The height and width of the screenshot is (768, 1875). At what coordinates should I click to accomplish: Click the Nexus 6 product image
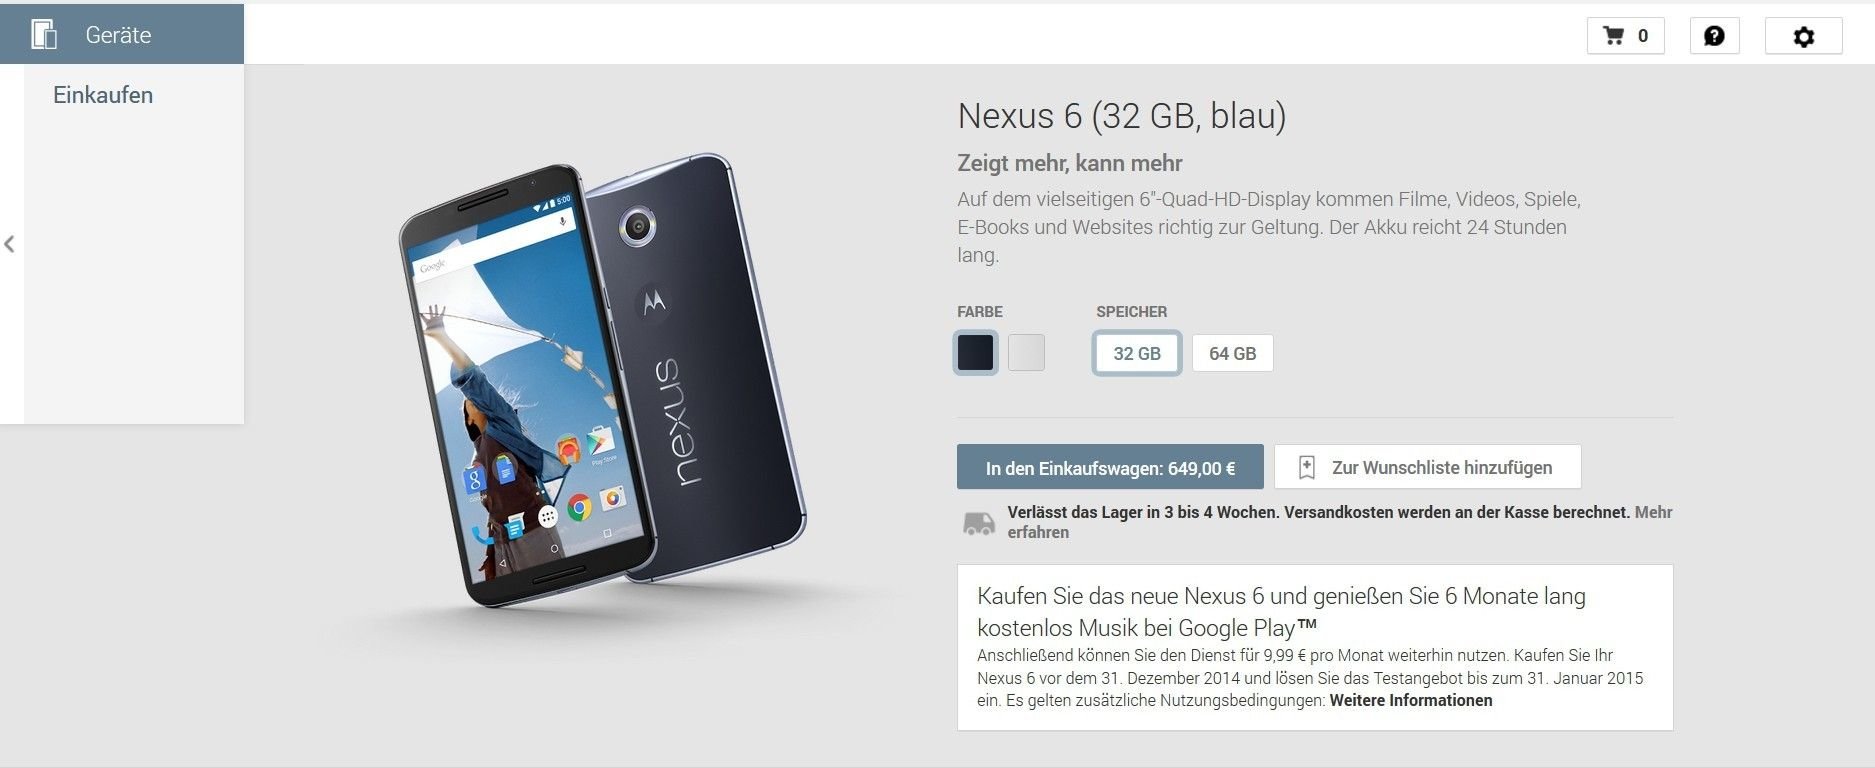click(x=602, y=380)
